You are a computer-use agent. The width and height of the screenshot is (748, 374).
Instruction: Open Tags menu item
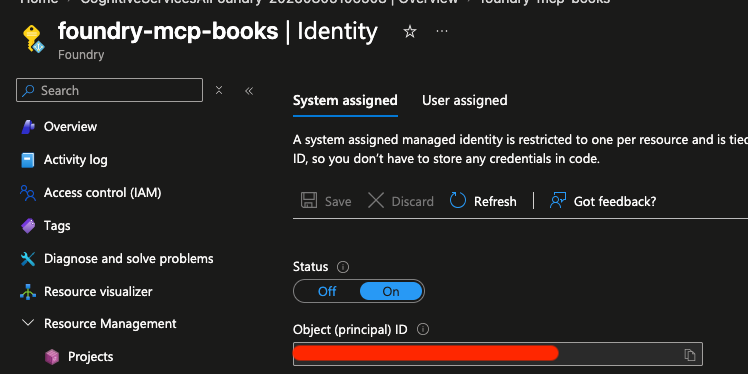tap(57, 226)
